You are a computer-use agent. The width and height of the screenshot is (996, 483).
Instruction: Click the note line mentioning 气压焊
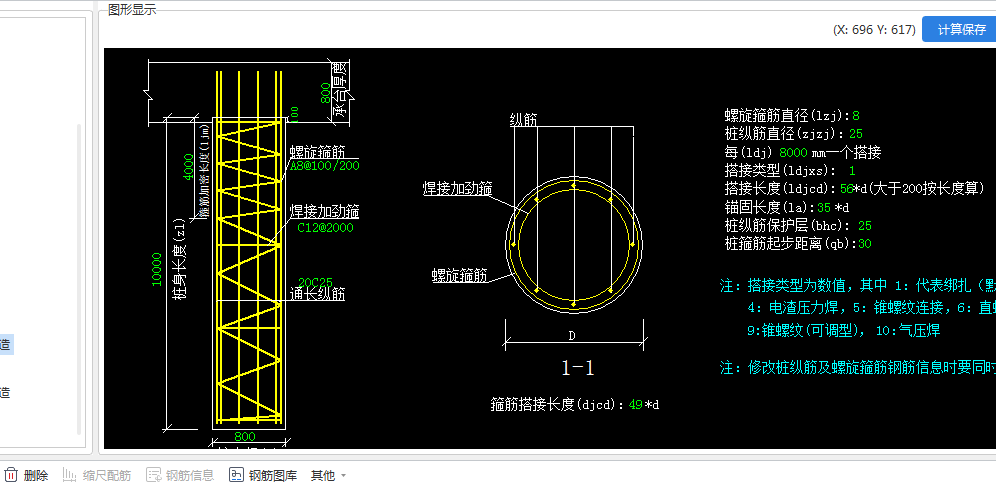pos(844,330)
